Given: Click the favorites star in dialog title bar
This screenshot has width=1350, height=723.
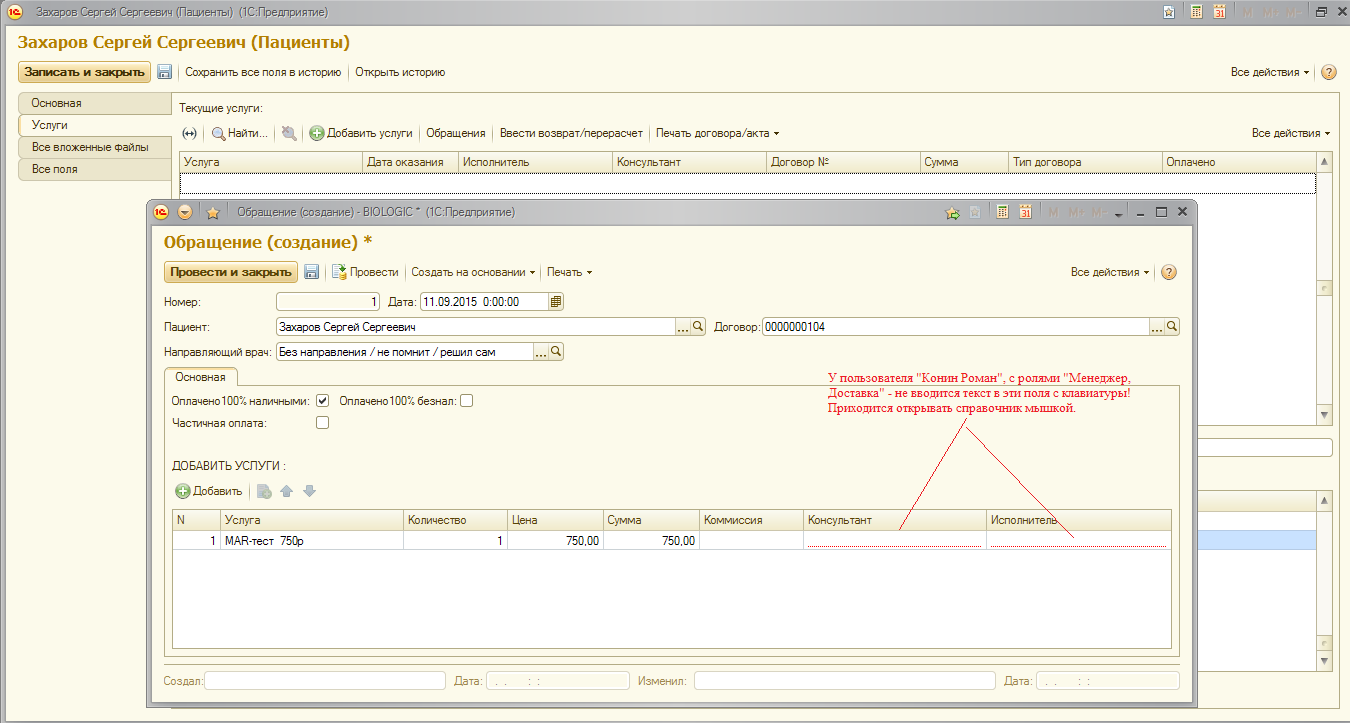Looking at the screenshot, I should tap(212, 212).
